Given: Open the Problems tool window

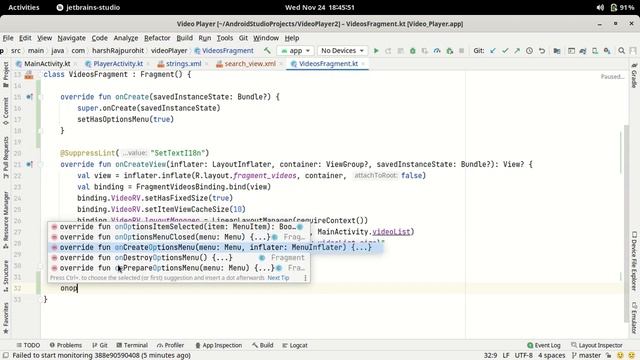Looking at the screenshot, I should [x=65, y=345].
